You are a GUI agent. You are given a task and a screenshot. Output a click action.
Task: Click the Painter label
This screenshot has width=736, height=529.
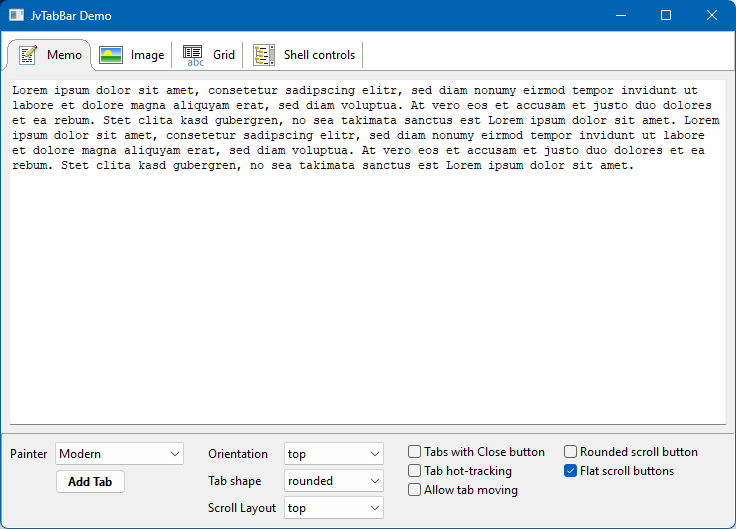(29, 454)
